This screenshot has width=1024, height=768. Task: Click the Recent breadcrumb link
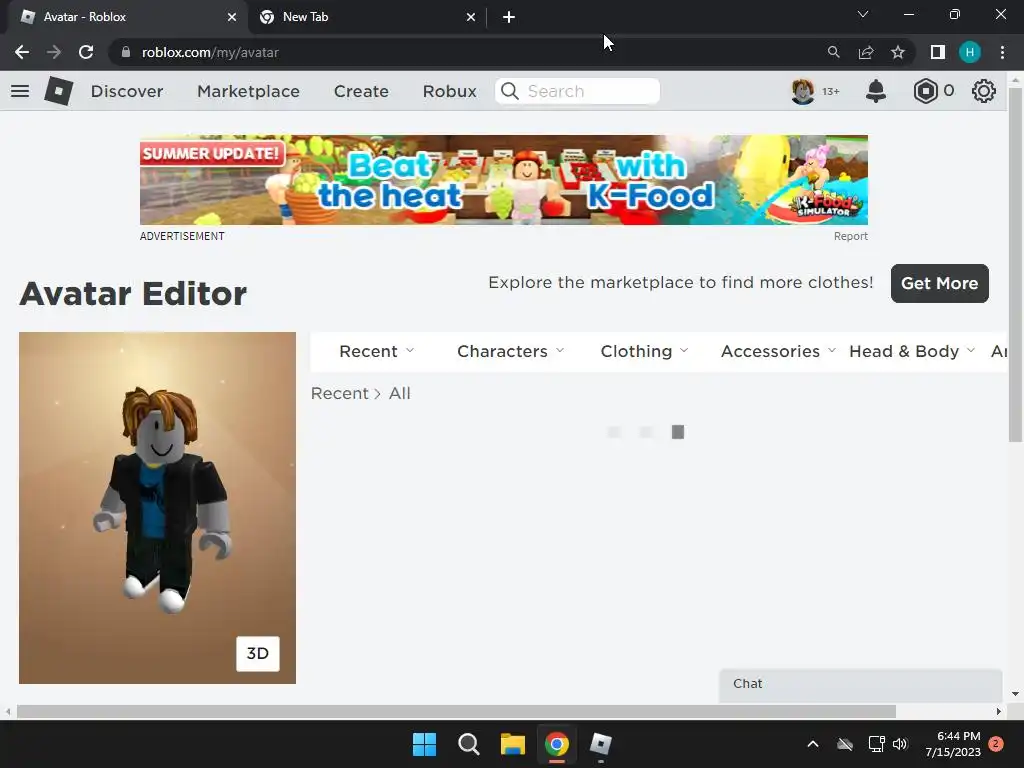[x=340, y=393]
